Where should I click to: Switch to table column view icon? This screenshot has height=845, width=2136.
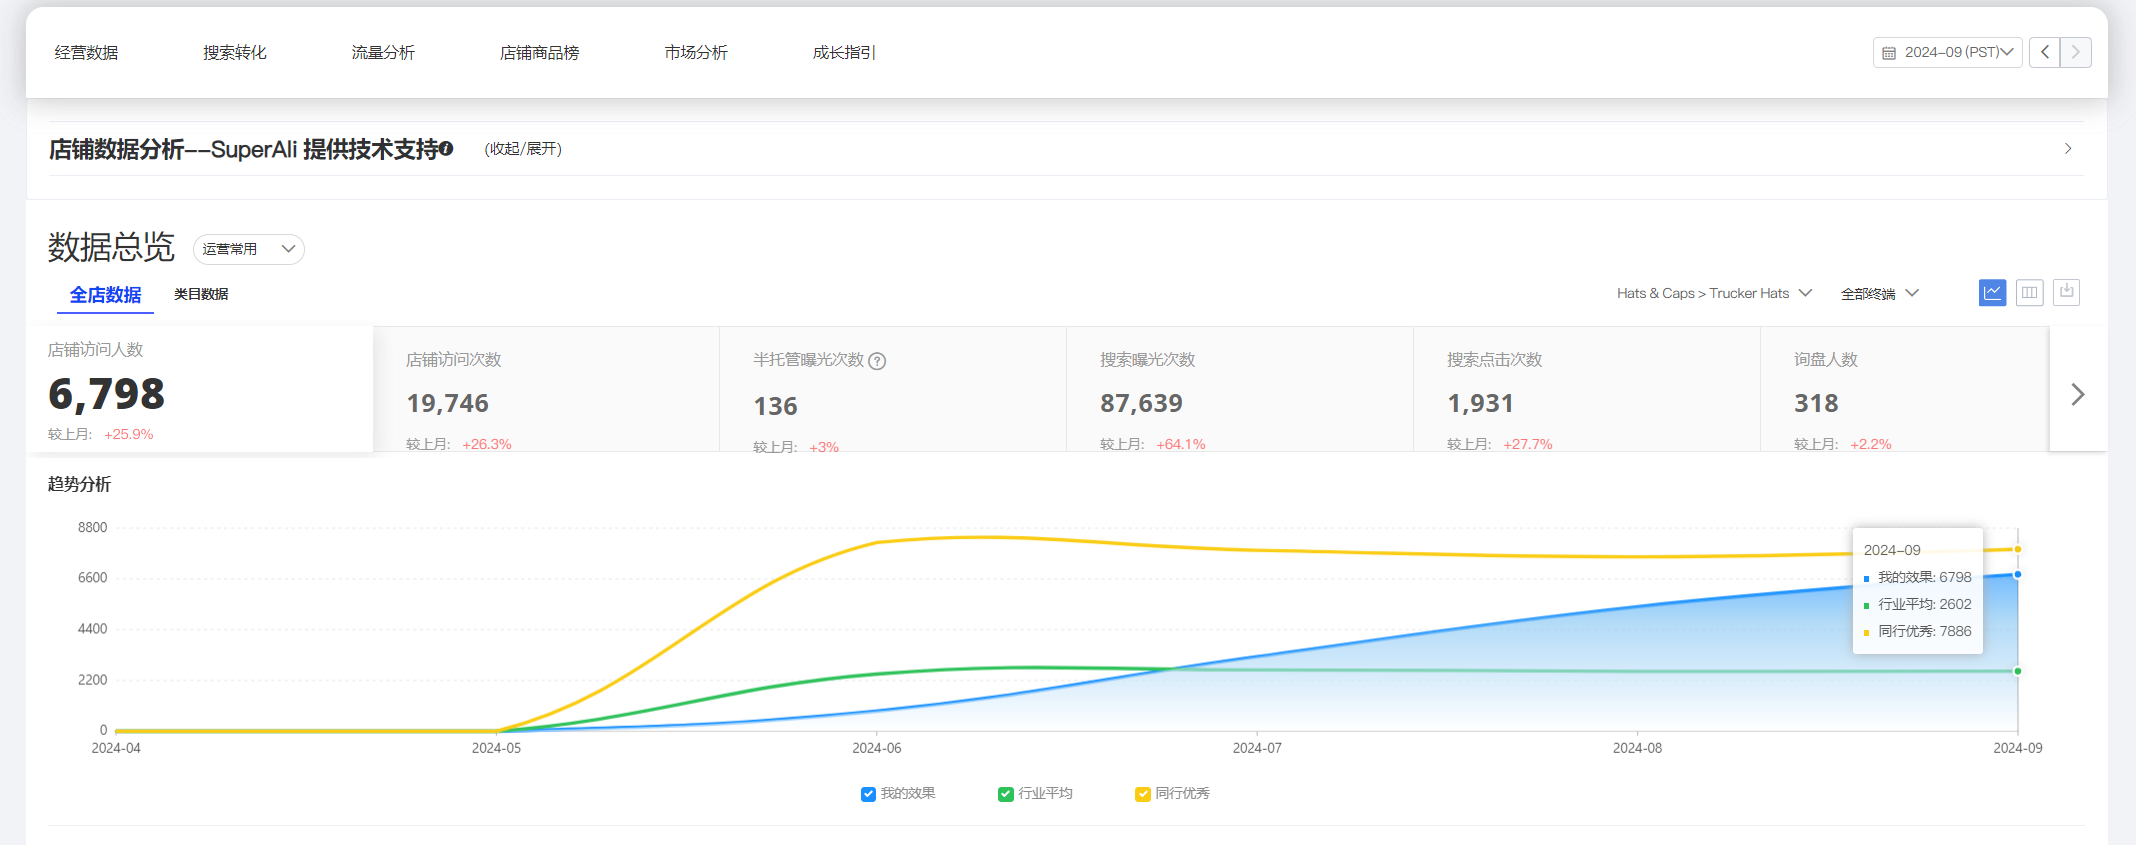click(2029, 293)
